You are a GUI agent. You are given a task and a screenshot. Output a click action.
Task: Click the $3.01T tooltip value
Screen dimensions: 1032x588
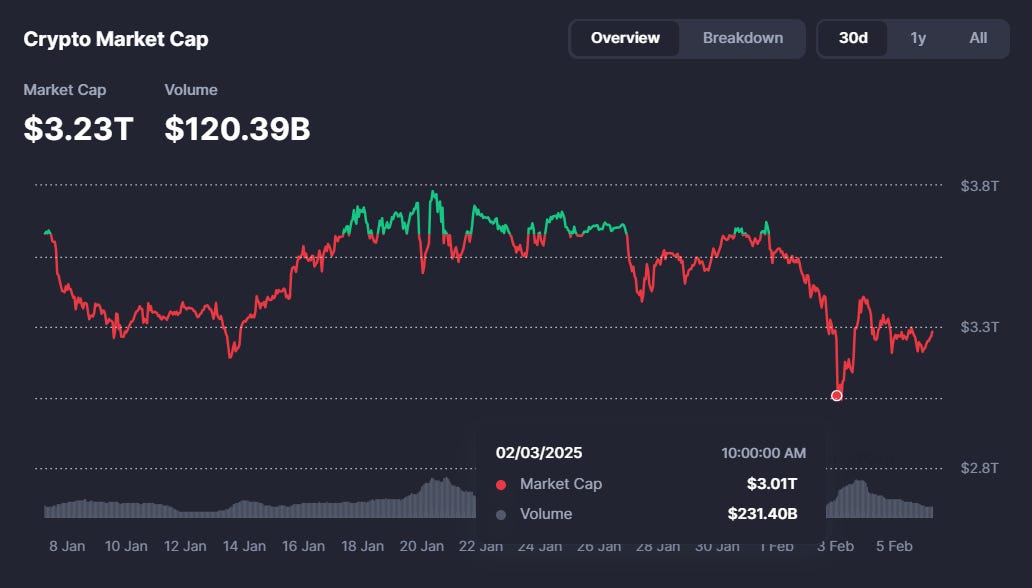(772, 484)
